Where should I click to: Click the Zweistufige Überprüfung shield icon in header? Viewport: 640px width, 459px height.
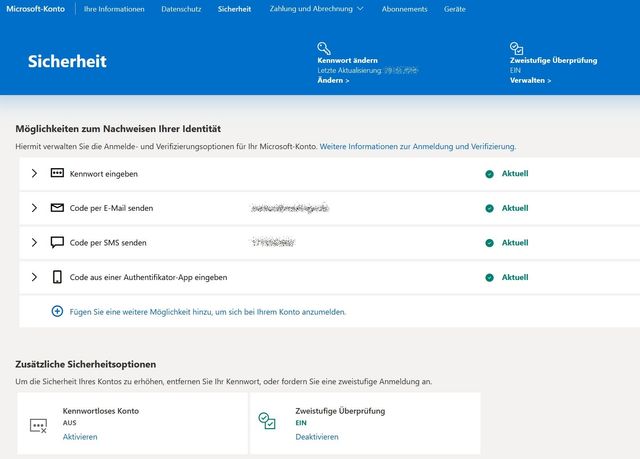pos(516,47)
